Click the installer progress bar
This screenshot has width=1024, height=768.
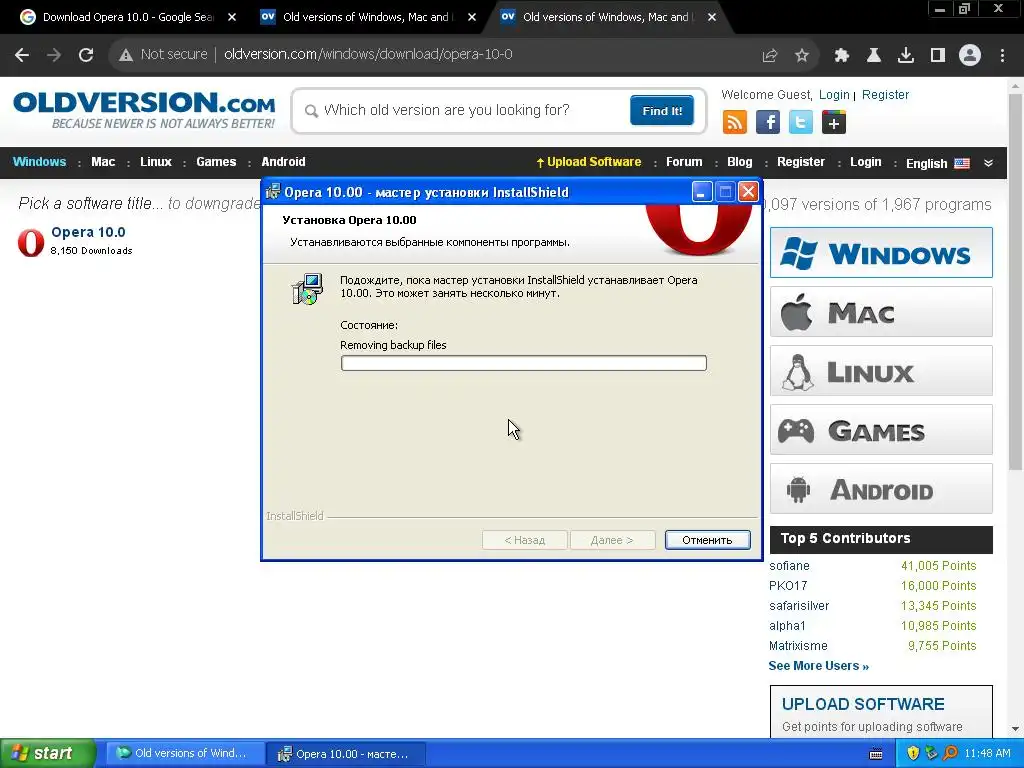(523, 363)
